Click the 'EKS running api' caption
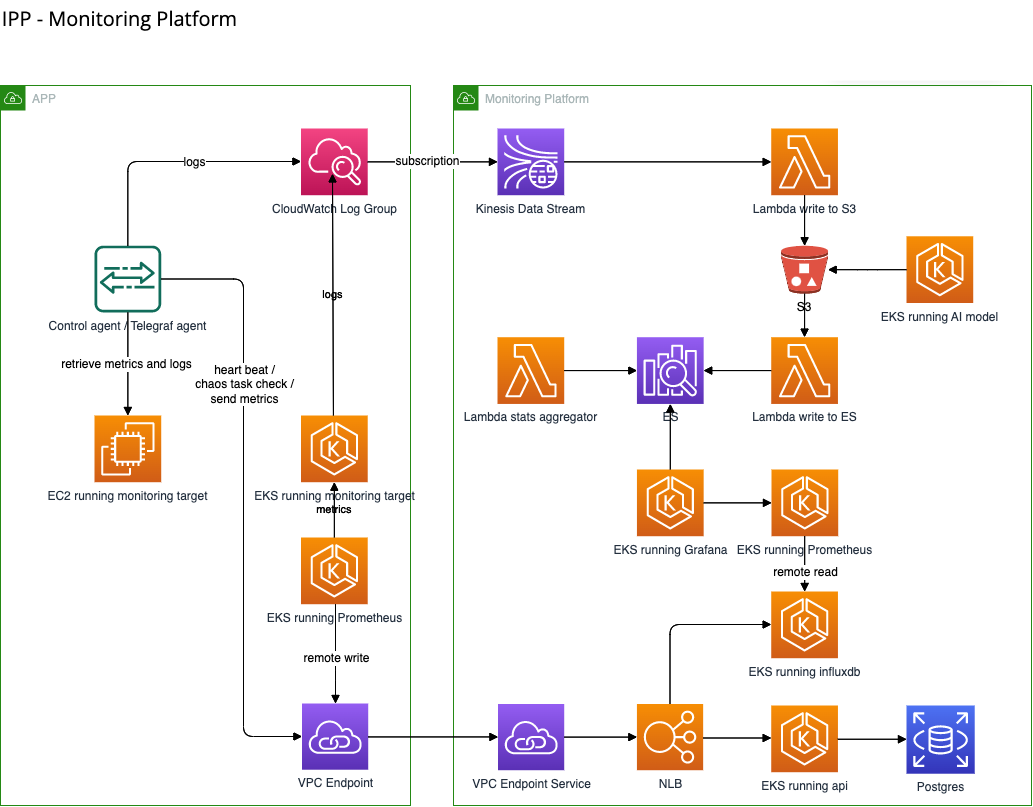This screenshot has width=1033, height=807. 804,786
